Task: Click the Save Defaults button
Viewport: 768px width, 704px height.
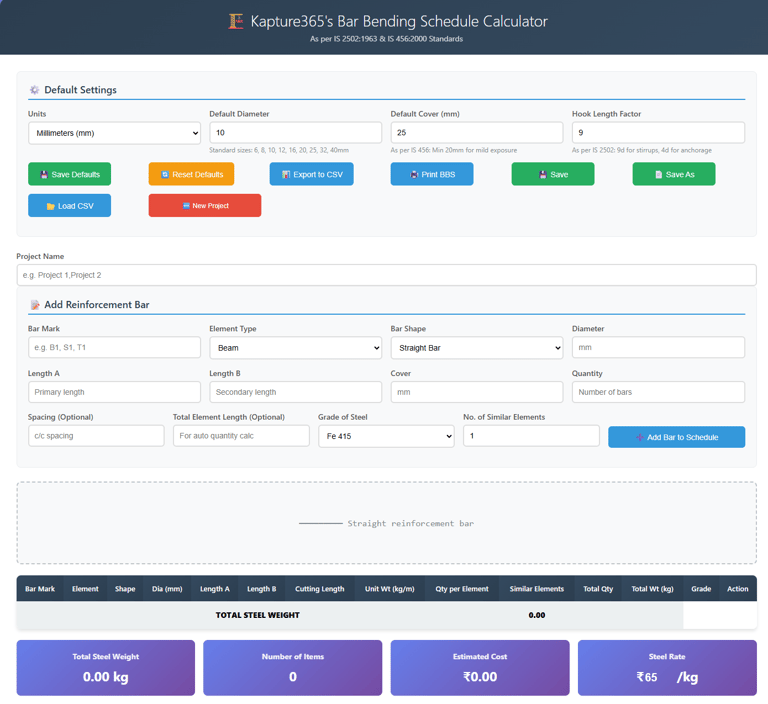Action: coord(70,174)
